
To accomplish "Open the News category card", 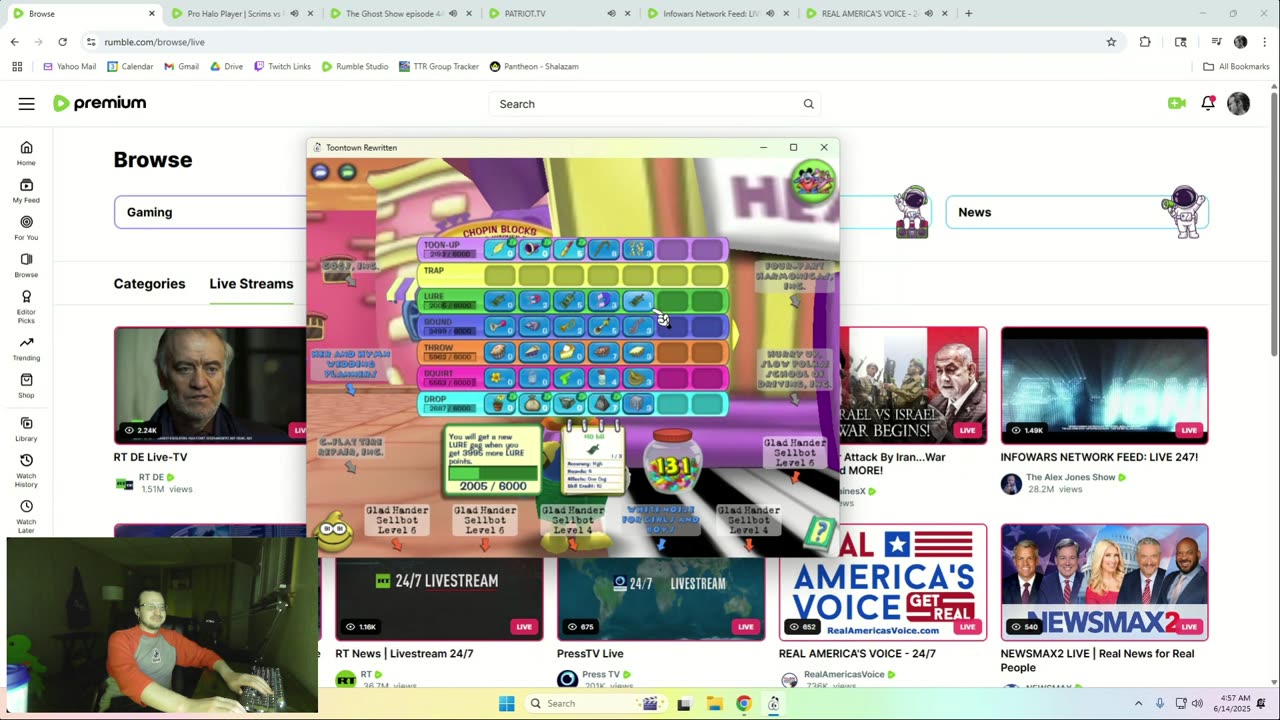I will coord(1077,212).
